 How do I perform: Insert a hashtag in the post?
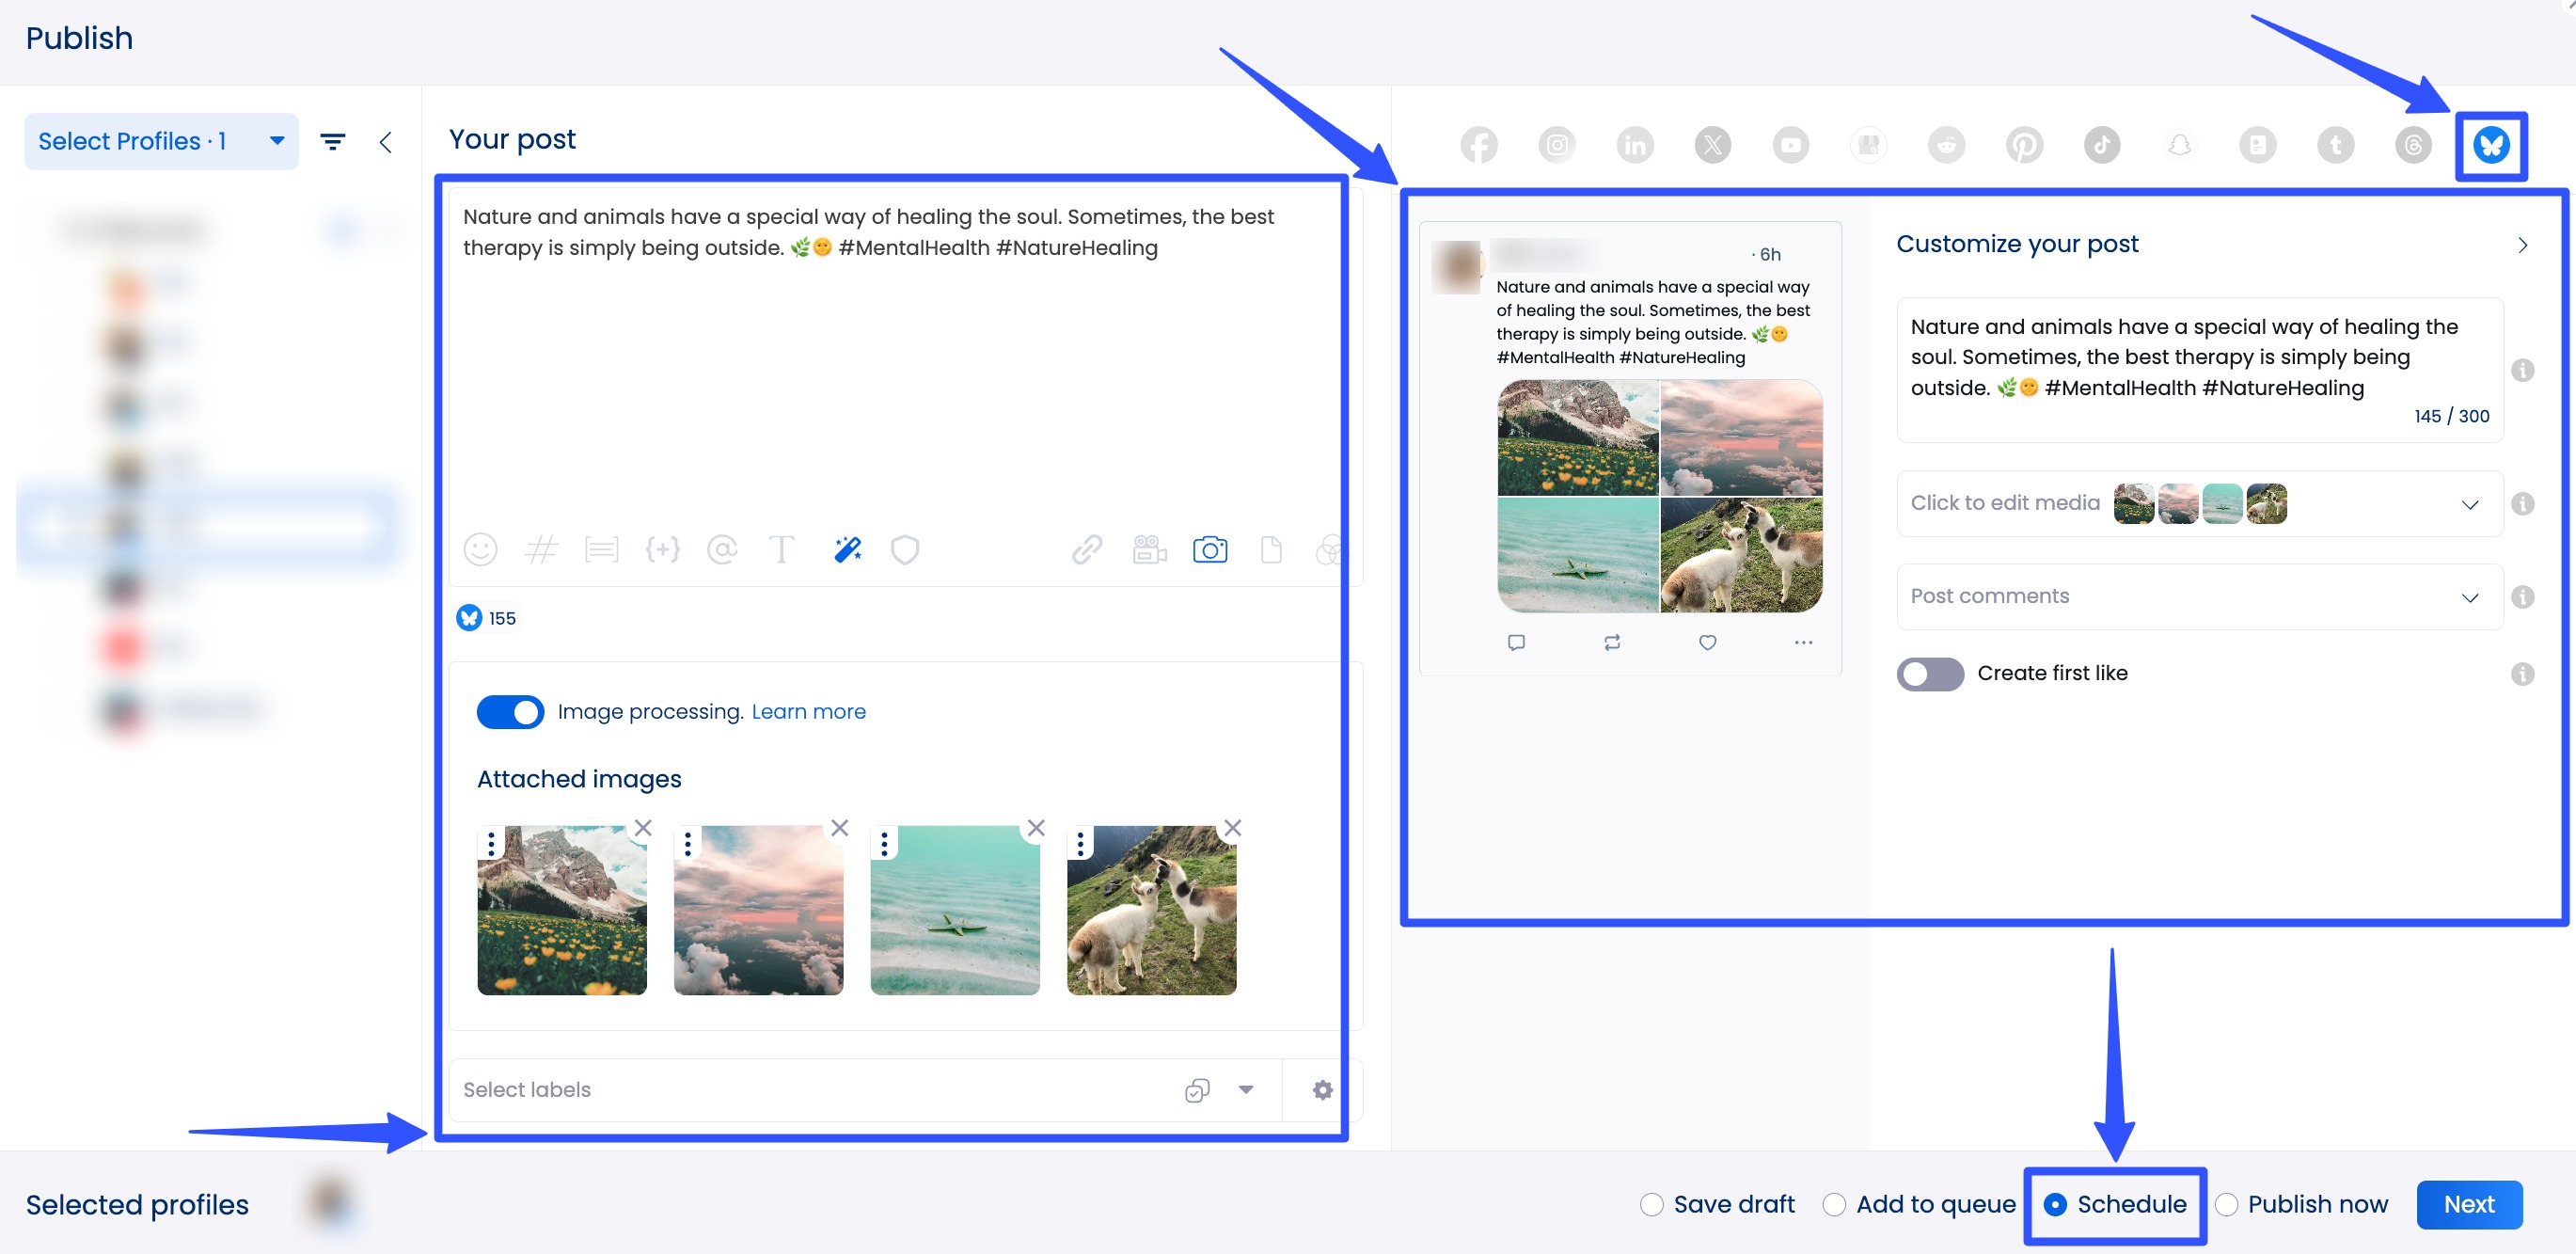coord(542,549)
